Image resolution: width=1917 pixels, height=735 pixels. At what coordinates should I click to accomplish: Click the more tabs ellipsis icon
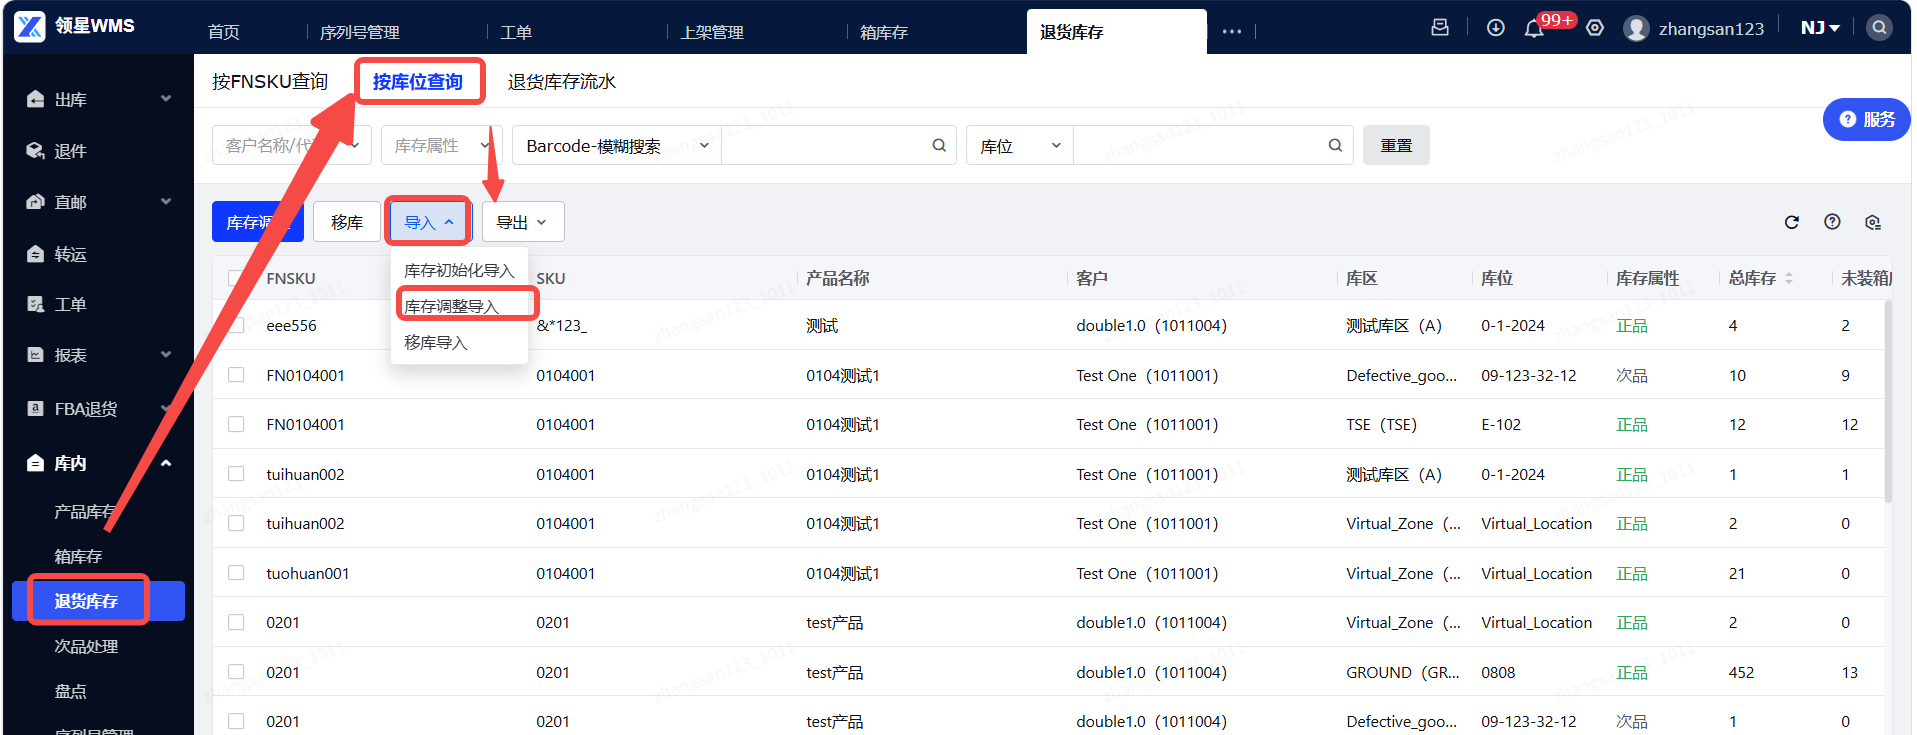(x=1231, y=32)
